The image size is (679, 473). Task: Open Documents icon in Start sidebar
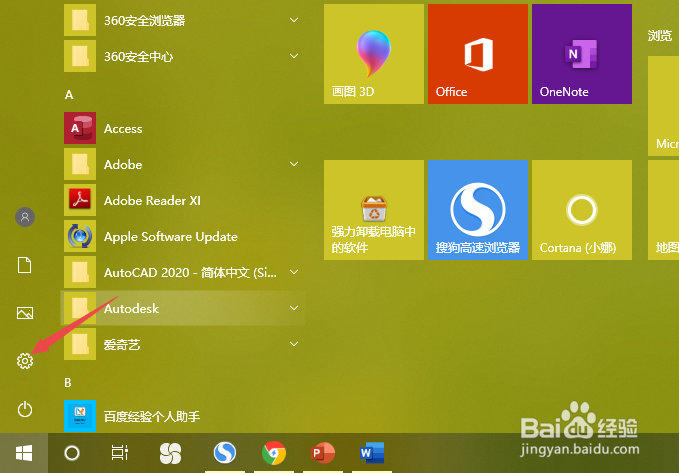point(25,265)
